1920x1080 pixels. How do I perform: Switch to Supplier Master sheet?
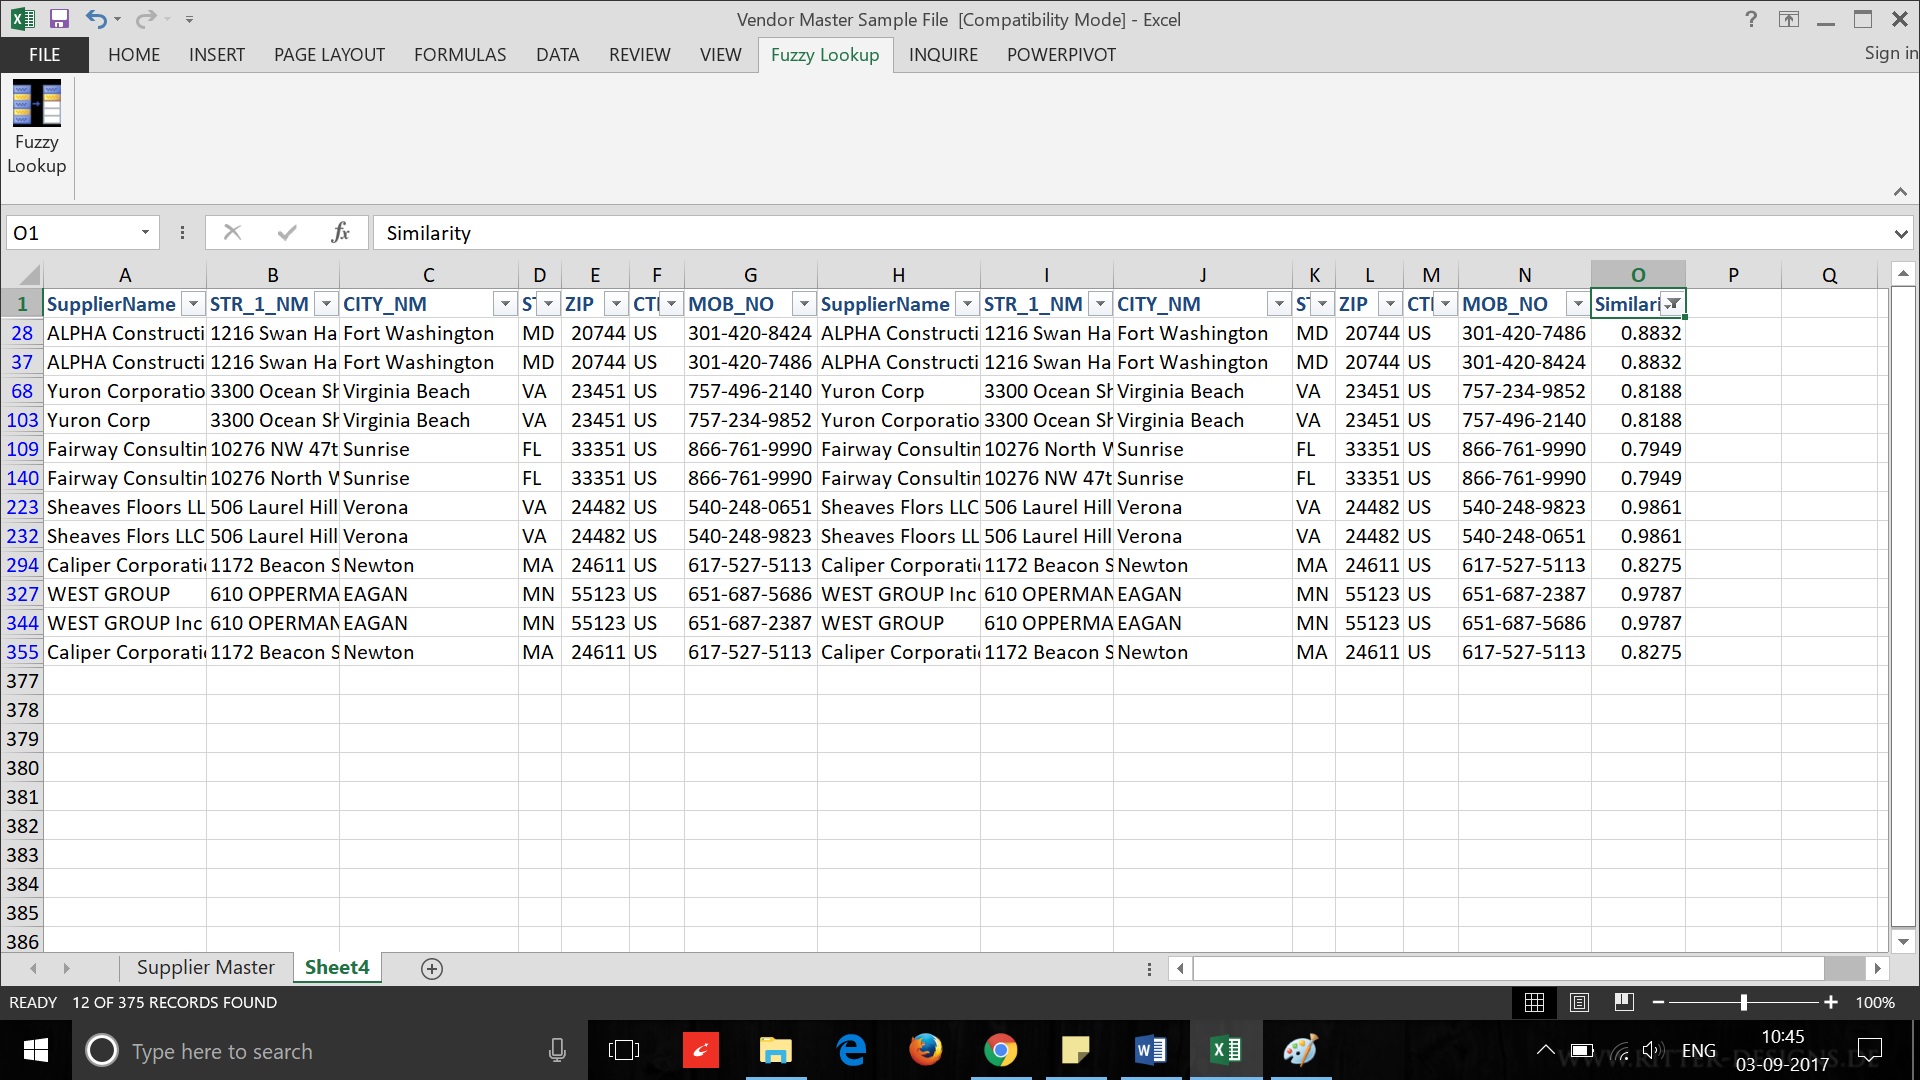206,967
